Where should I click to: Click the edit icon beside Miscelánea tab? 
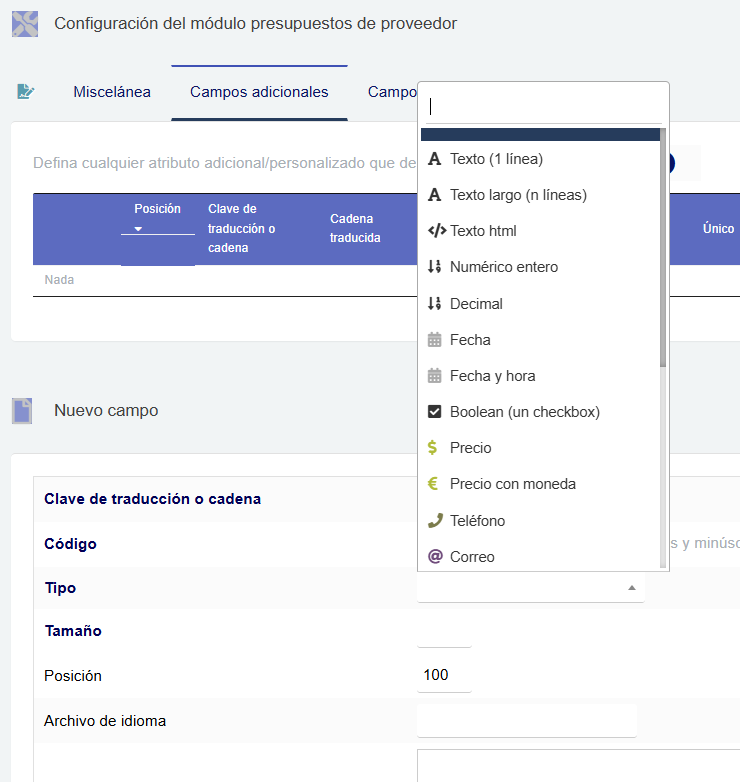pyautogui.click(x=26, y=92)
